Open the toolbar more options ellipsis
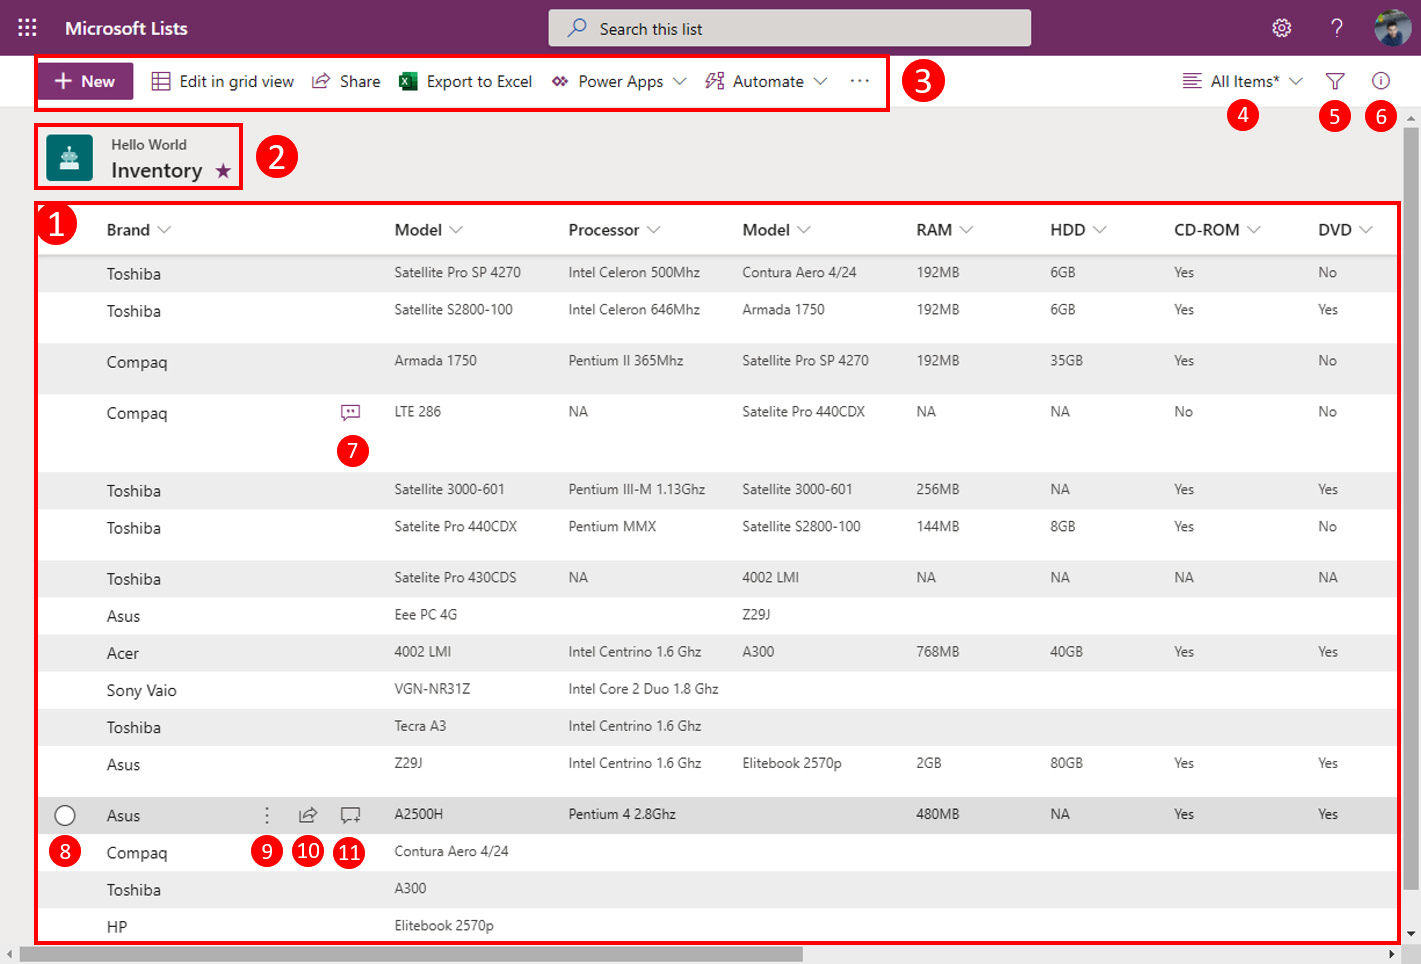1421x964 pixels. 860,81
